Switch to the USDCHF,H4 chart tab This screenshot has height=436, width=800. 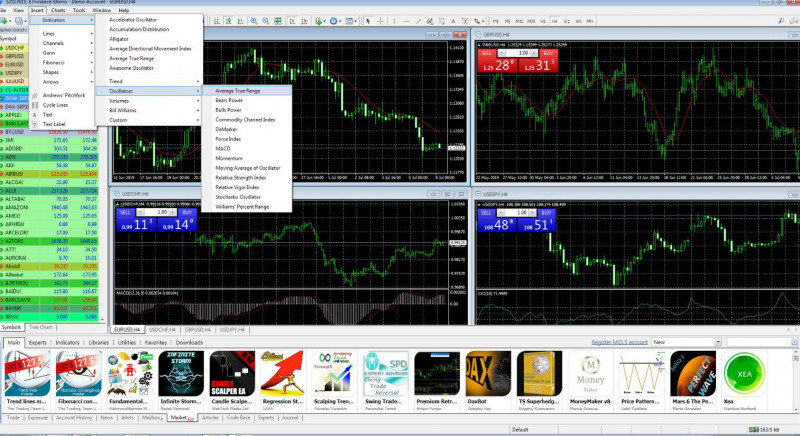pyautogui.click(x=163, y=330)
